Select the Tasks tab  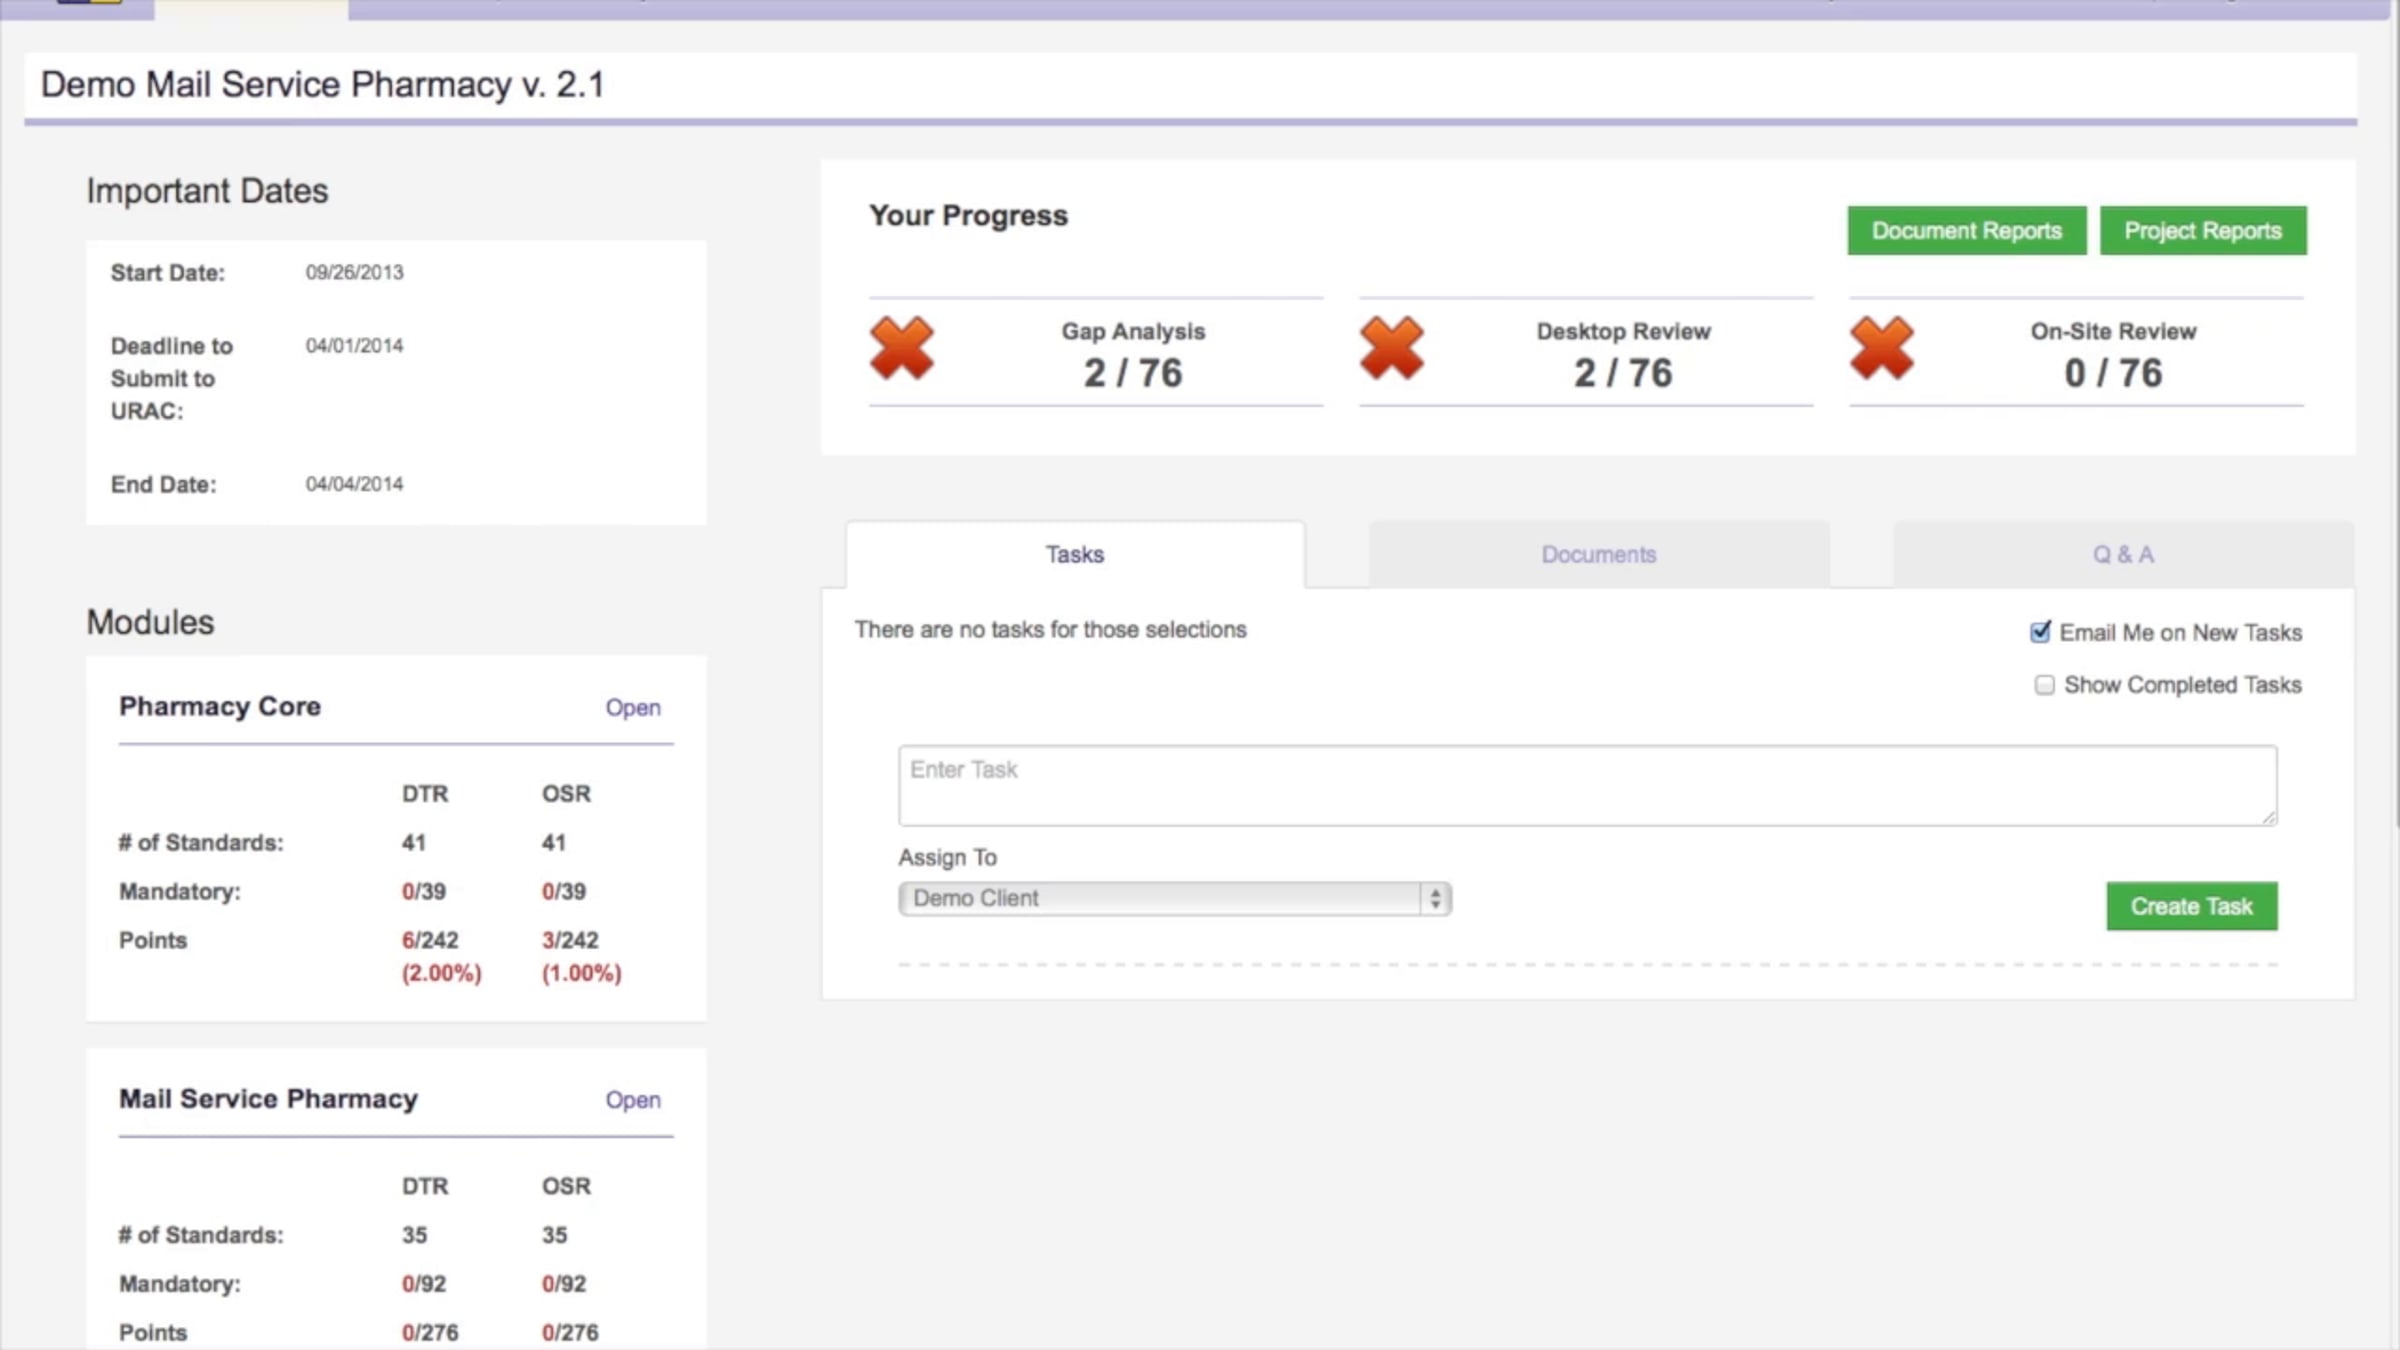[1075, 555]
